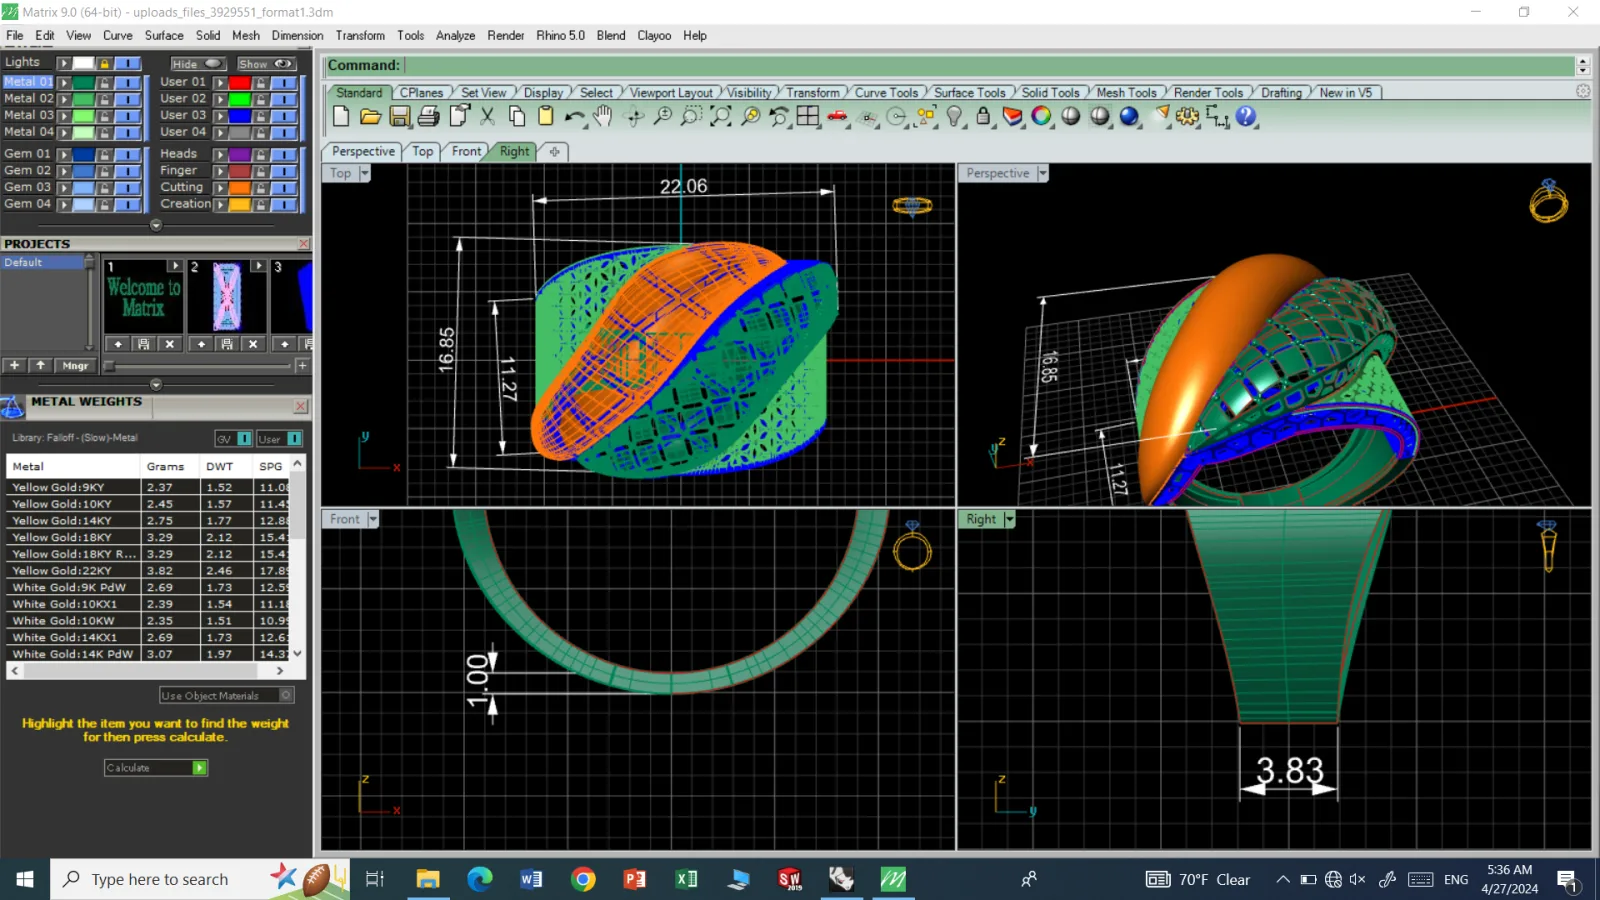The image size is (1600, 900).
Task: Click the light bulb icon in toolbar
Action: click(x=954, y=116)
